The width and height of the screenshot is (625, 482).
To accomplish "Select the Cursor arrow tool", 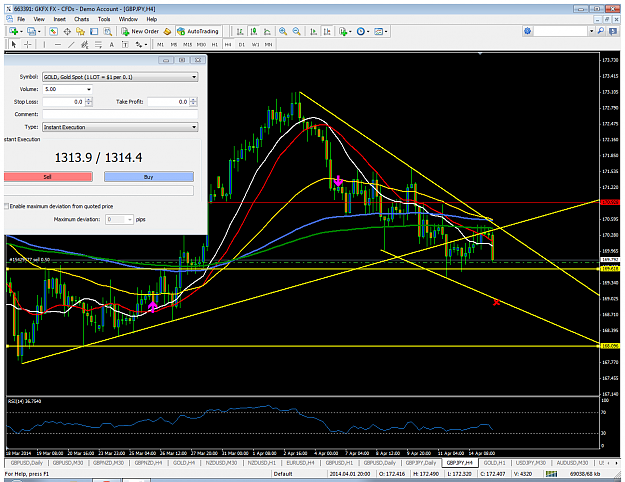I will pos(14,44).
